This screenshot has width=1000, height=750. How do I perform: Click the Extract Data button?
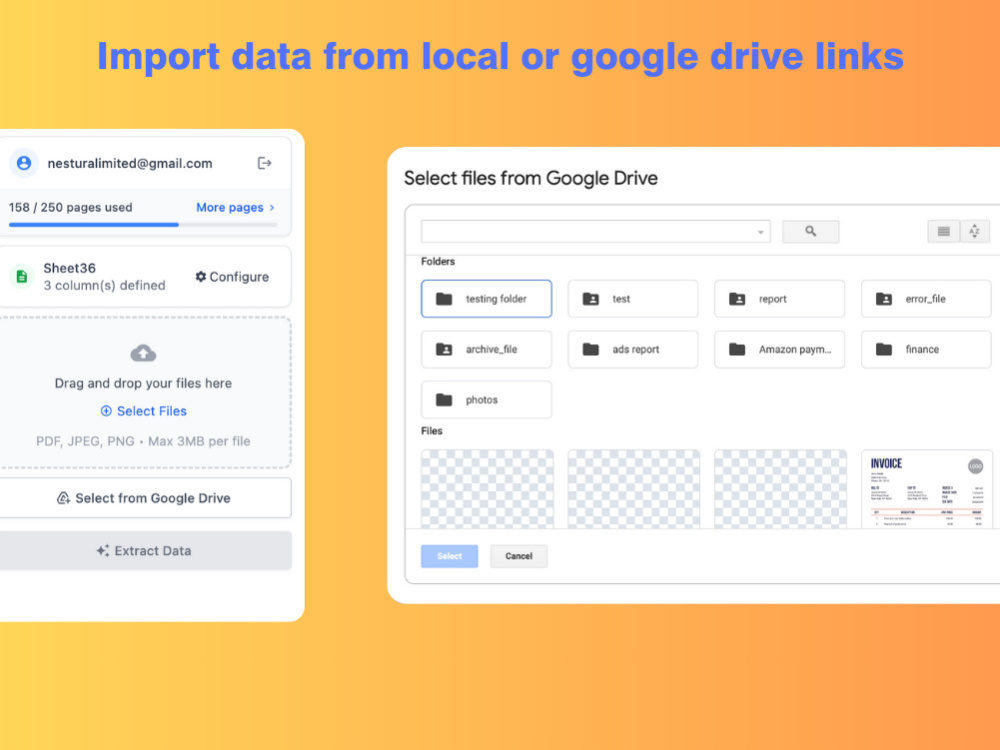coord(145,550)
